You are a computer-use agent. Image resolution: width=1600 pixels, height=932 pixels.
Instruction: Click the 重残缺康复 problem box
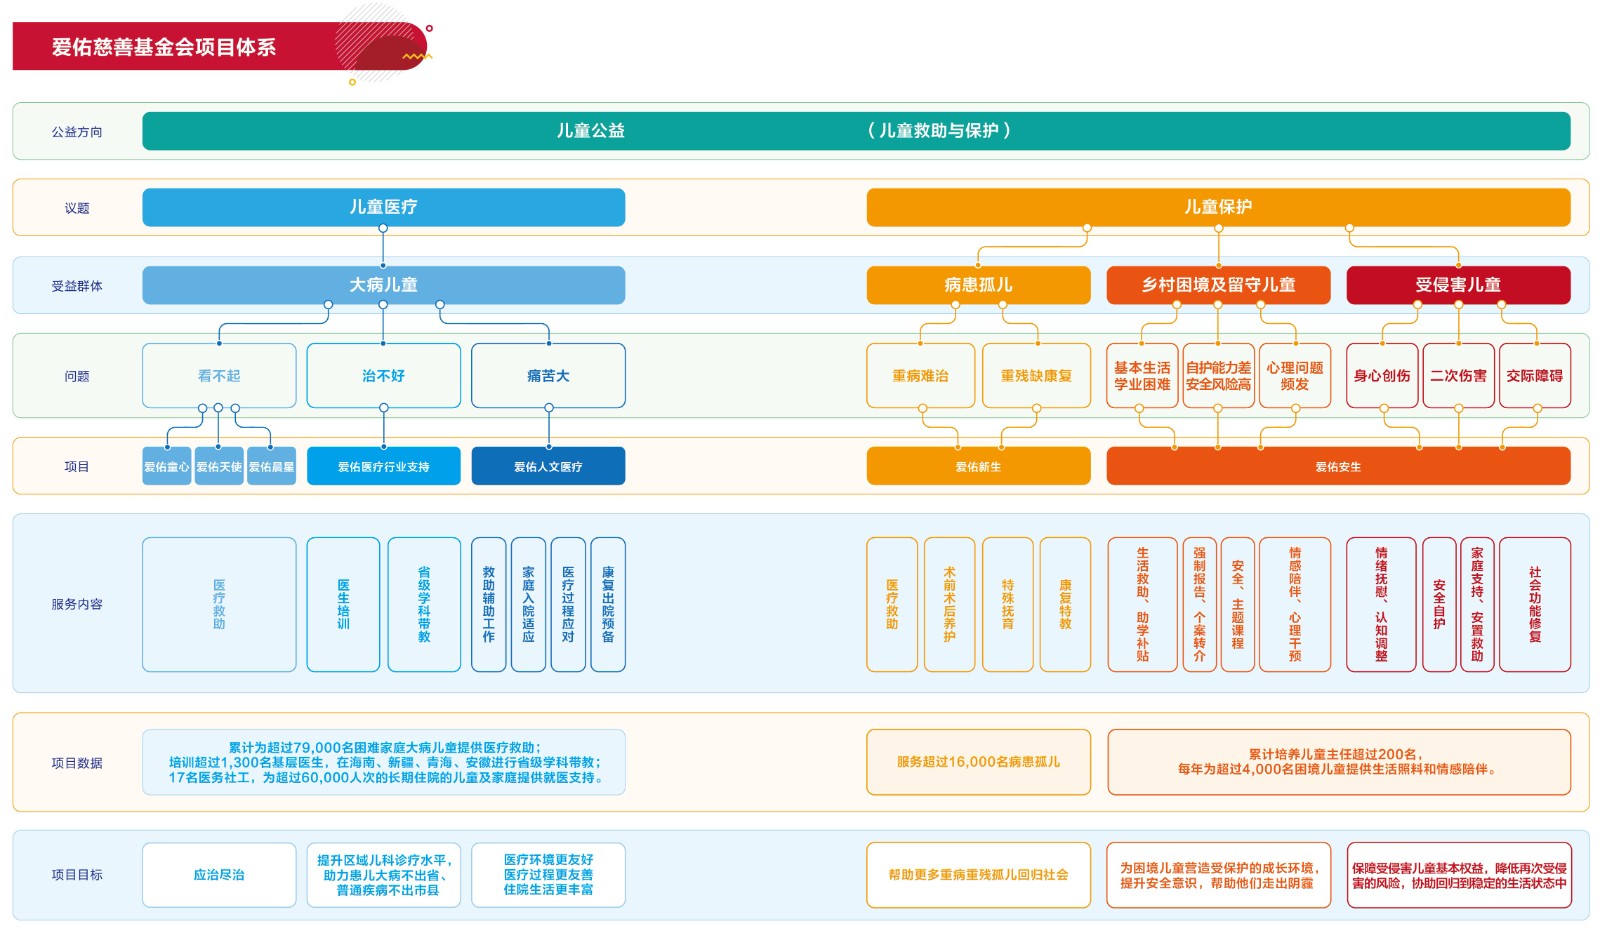click(1036, 376)
